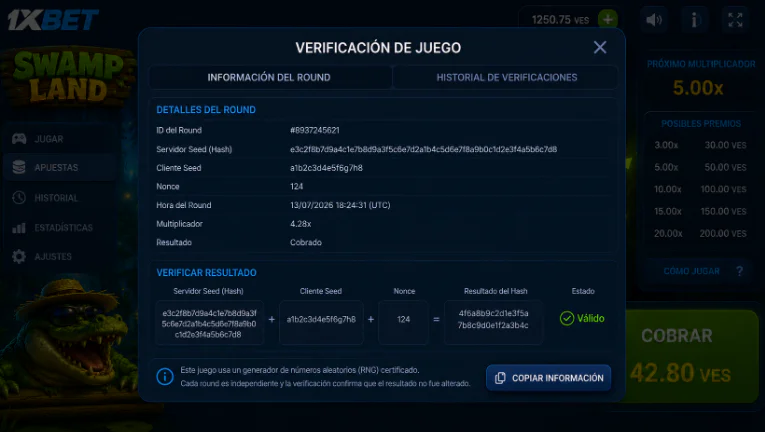This screenshot has height=432, width=765.
Task: Click the 20.00x prize row
Action: click(700, 233)
